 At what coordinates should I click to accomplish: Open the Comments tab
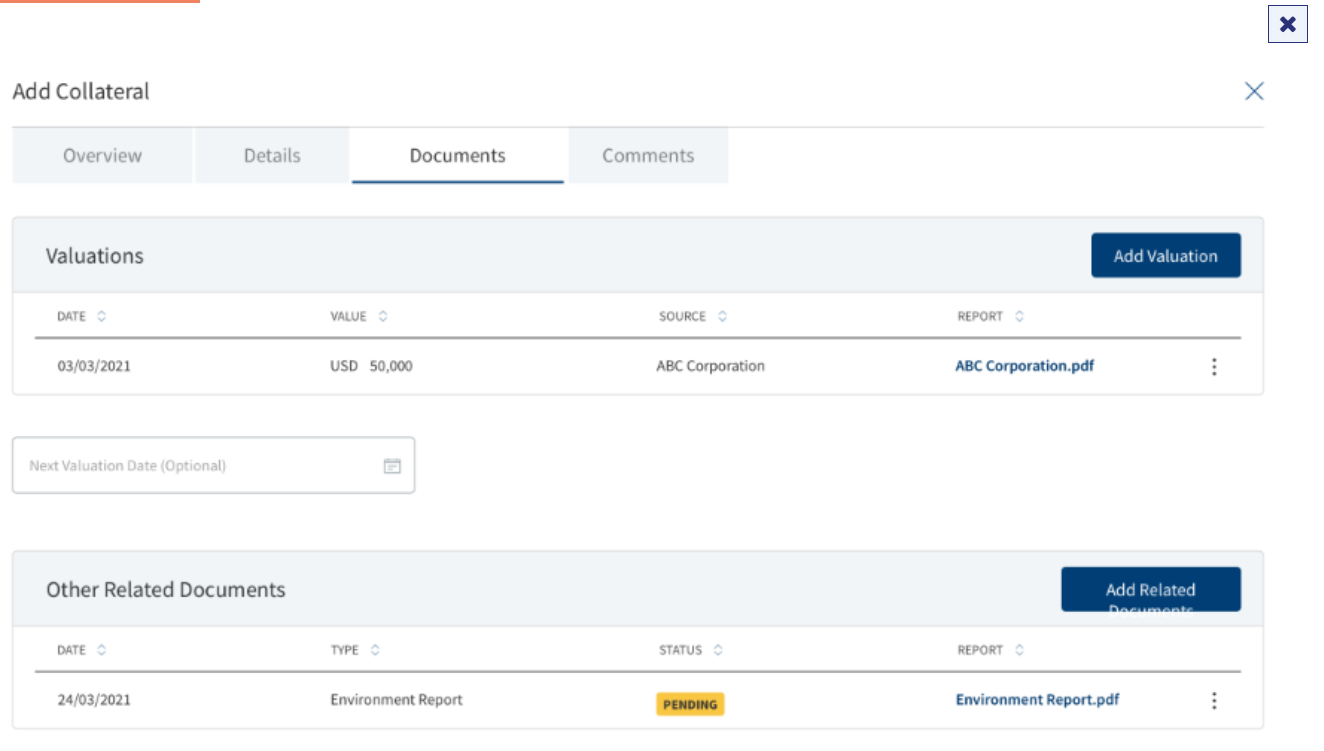pyautogui.click(x=648, y=156)
